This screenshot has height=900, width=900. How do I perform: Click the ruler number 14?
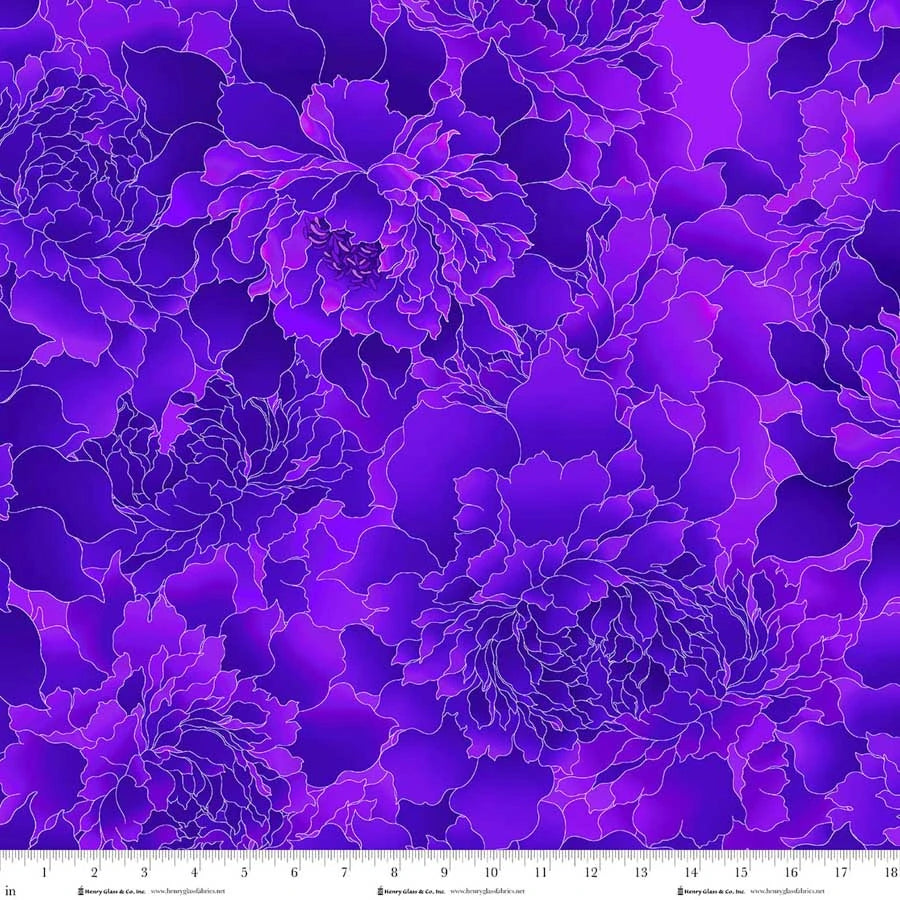(x=691, y=873)
